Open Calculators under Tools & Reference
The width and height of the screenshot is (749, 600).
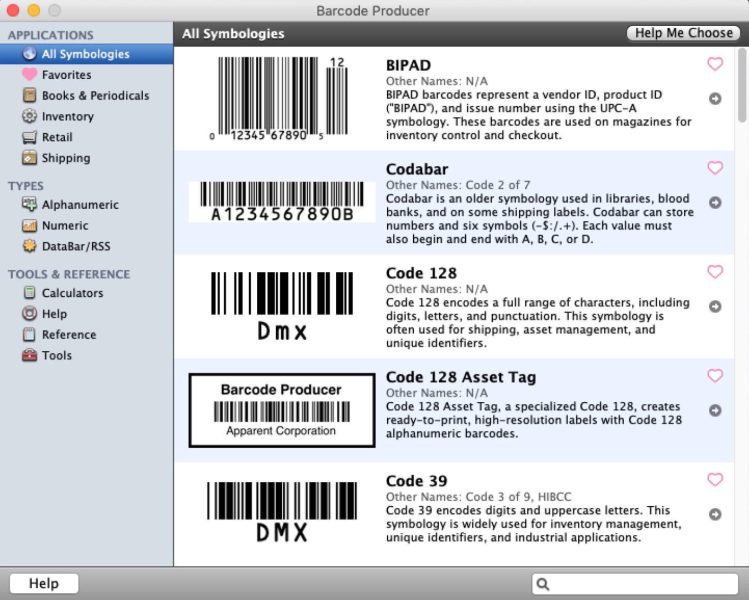coord(73,293)
